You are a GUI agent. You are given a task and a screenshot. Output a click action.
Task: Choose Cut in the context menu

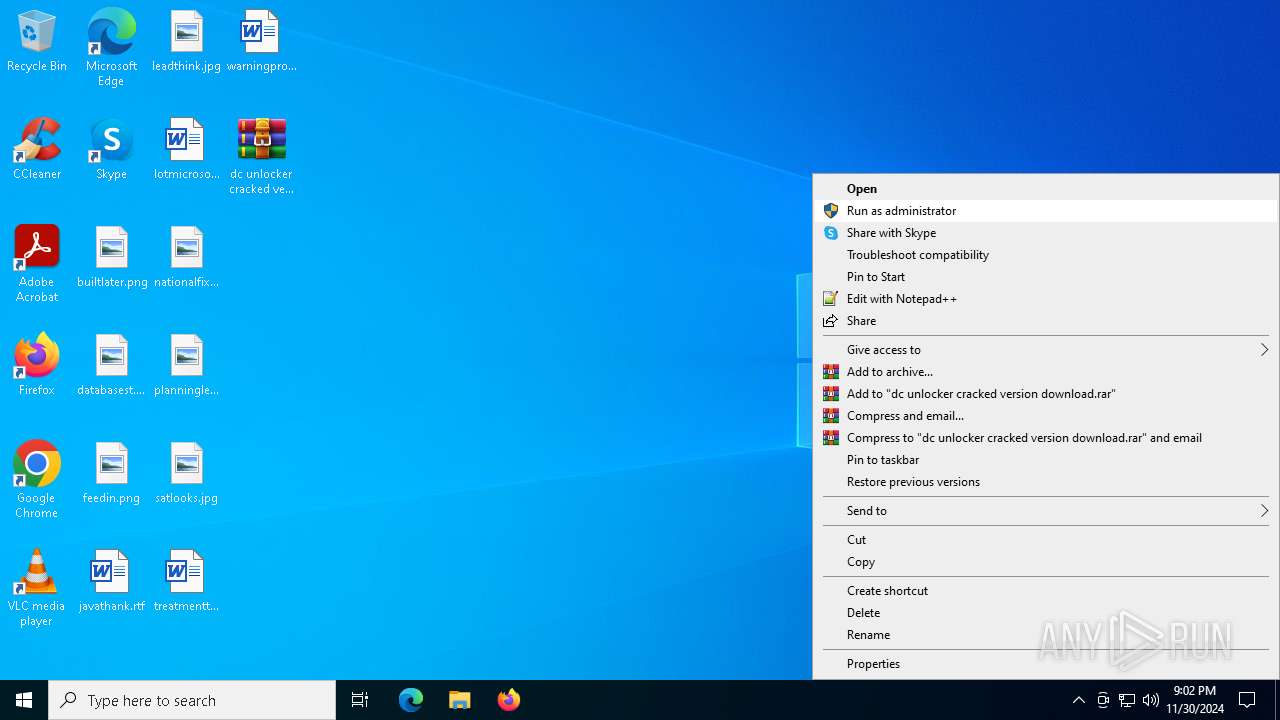[x=1046, y=540]
